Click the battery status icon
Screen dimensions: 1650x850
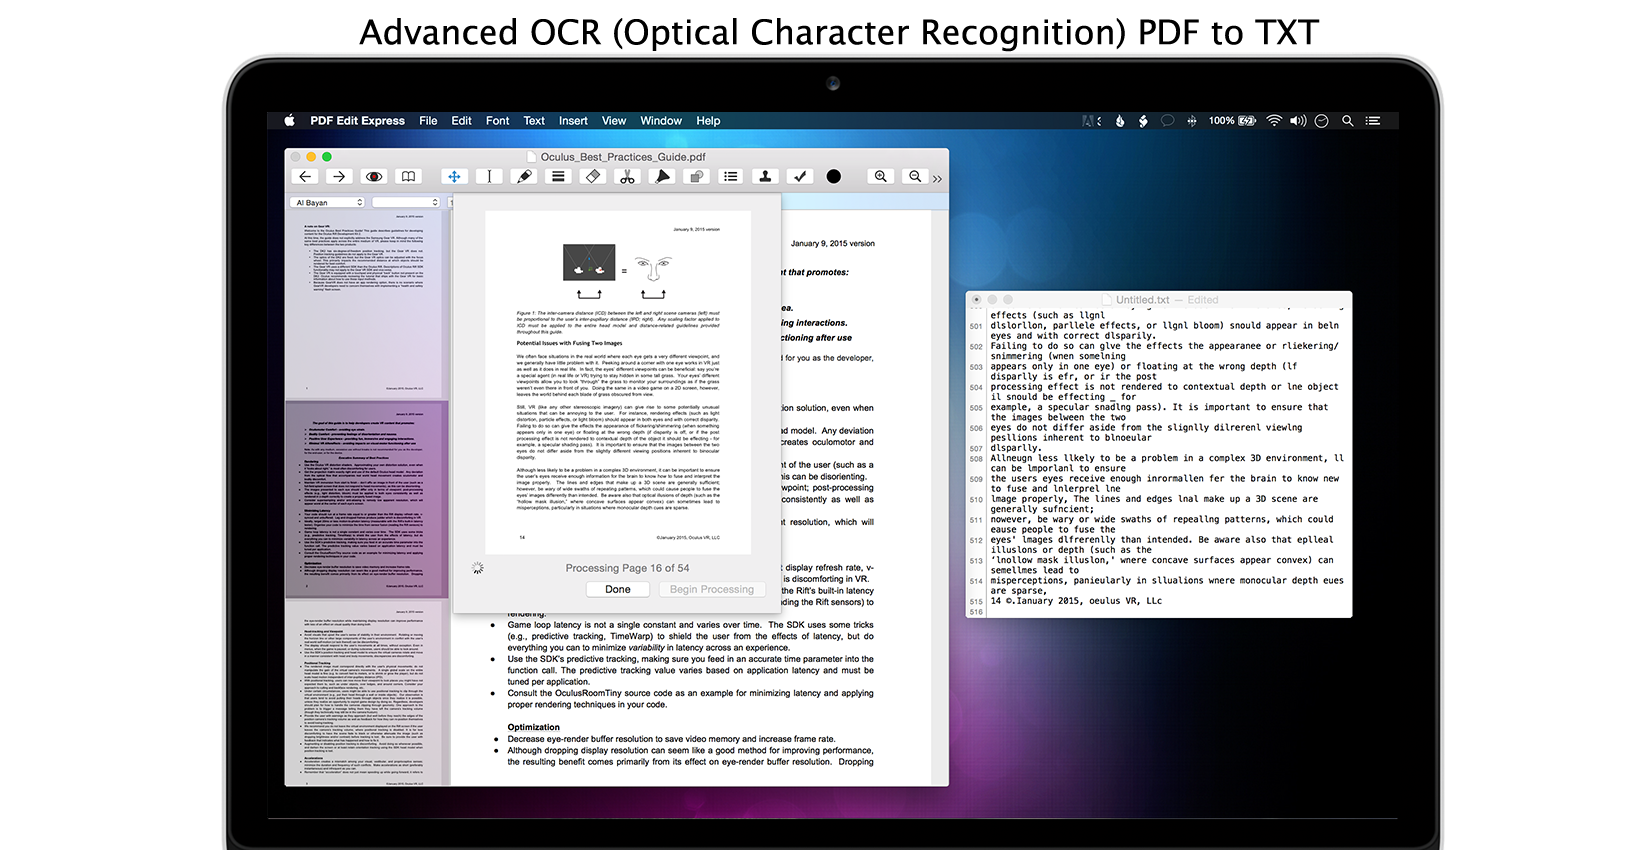click(x=1247, y=121)
